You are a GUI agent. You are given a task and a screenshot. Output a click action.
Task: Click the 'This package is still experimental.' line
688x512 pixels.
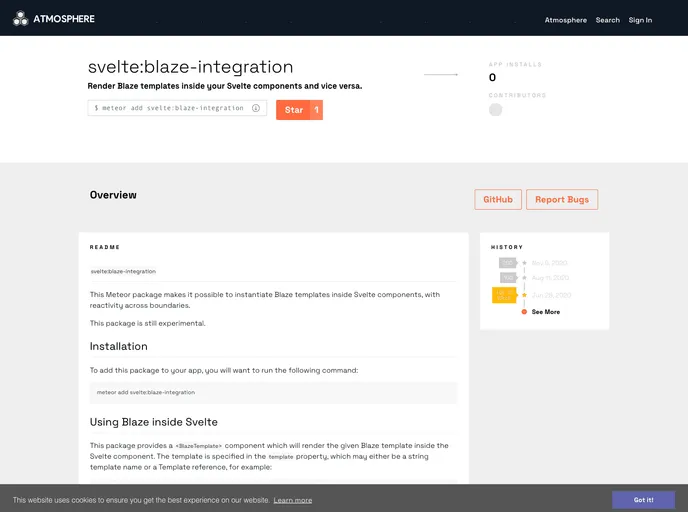tap(147, 323)
